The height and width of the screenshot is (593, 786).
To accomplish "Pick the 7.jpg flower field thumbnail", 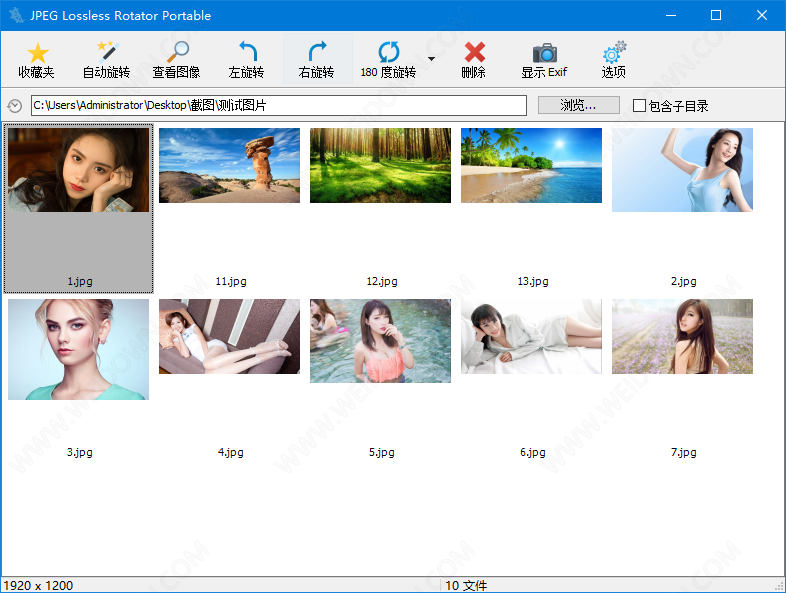I will click(682, 337).
